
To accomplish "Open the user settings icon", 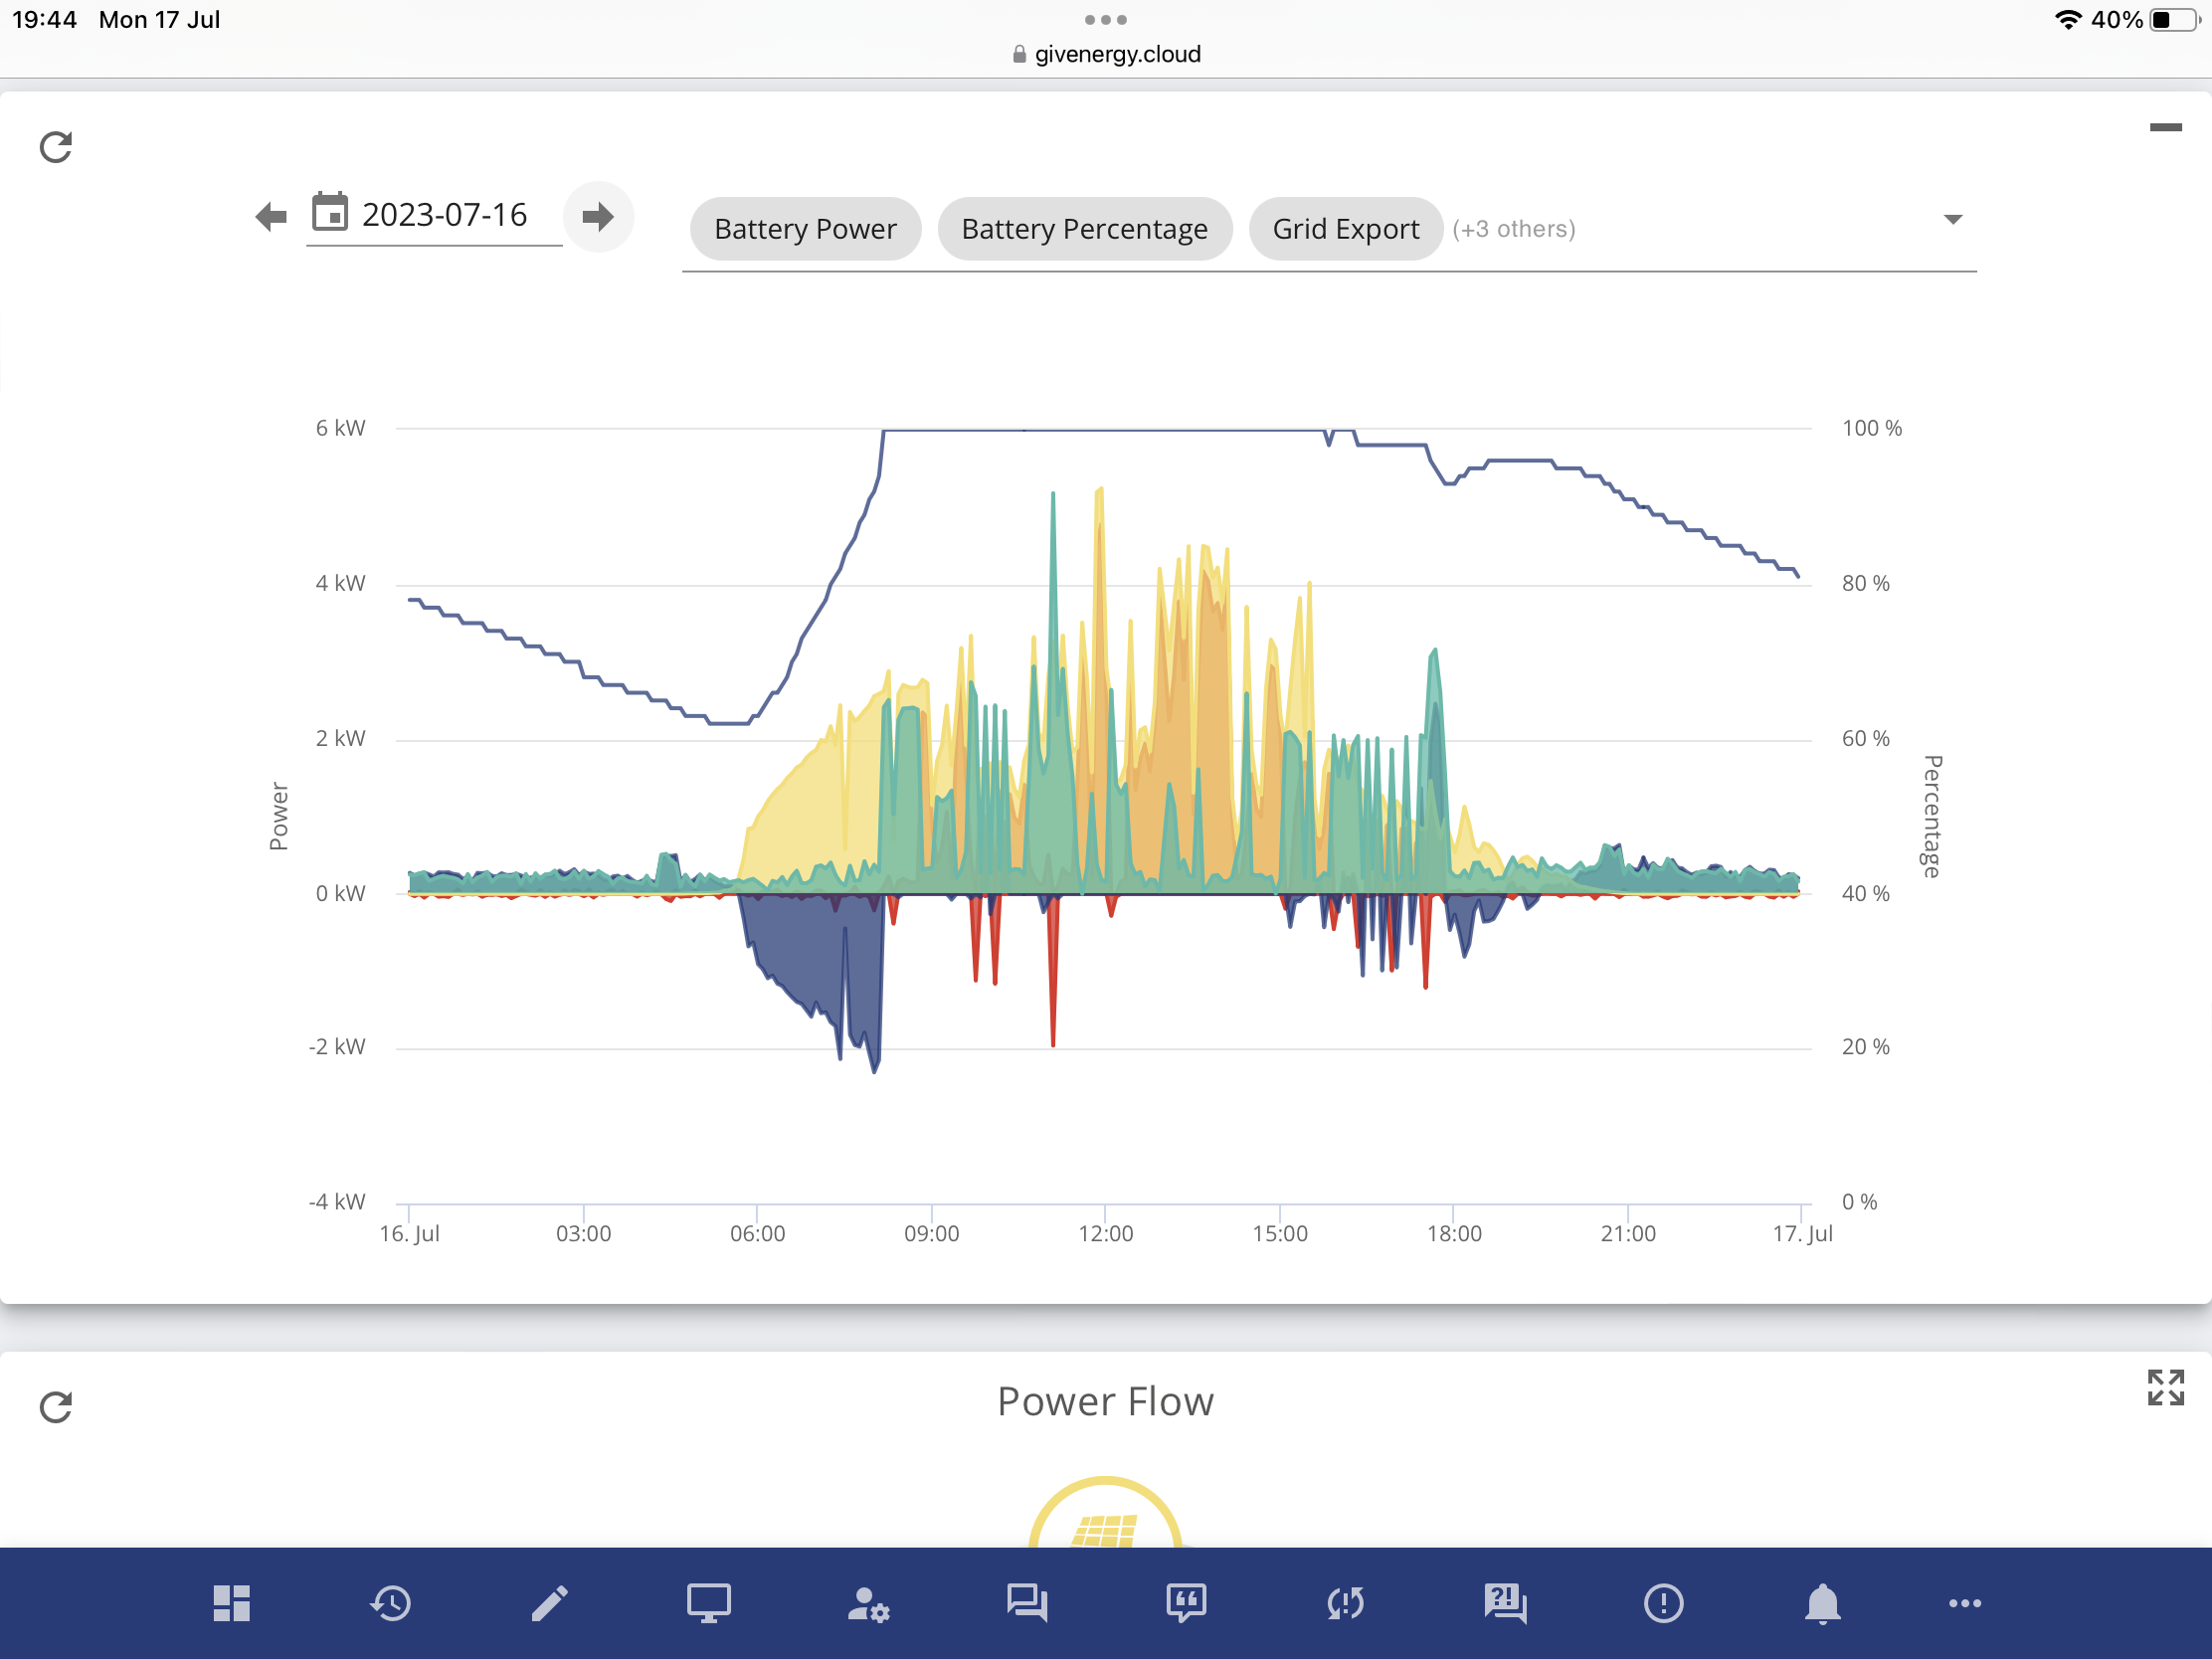I will [x=868, y=1604].
